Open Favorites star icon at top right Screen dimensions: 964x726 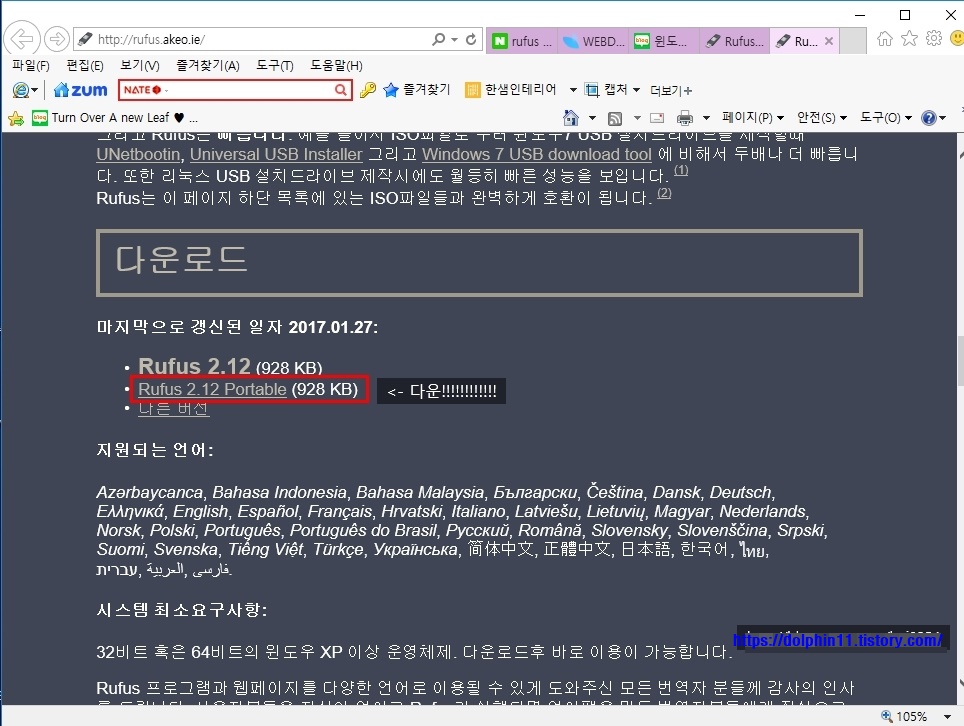coord(909,39)
